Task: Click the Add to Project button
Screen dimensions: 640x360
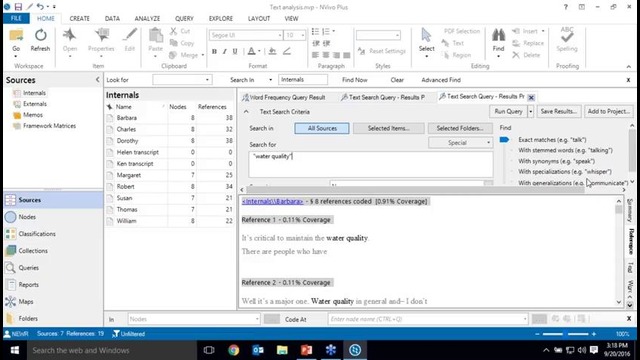Action: (x=608, y=111)
